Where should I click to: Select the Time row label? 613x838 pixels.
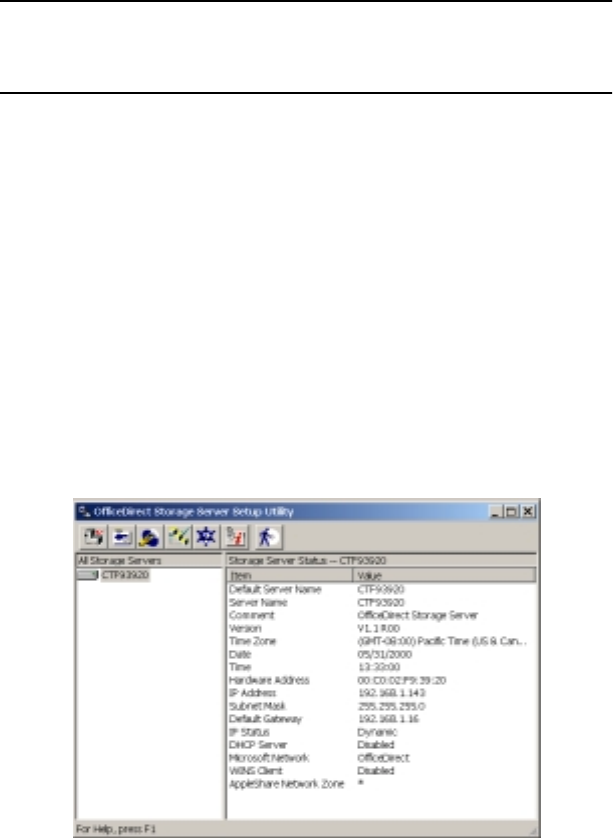(x=240, y=667)
